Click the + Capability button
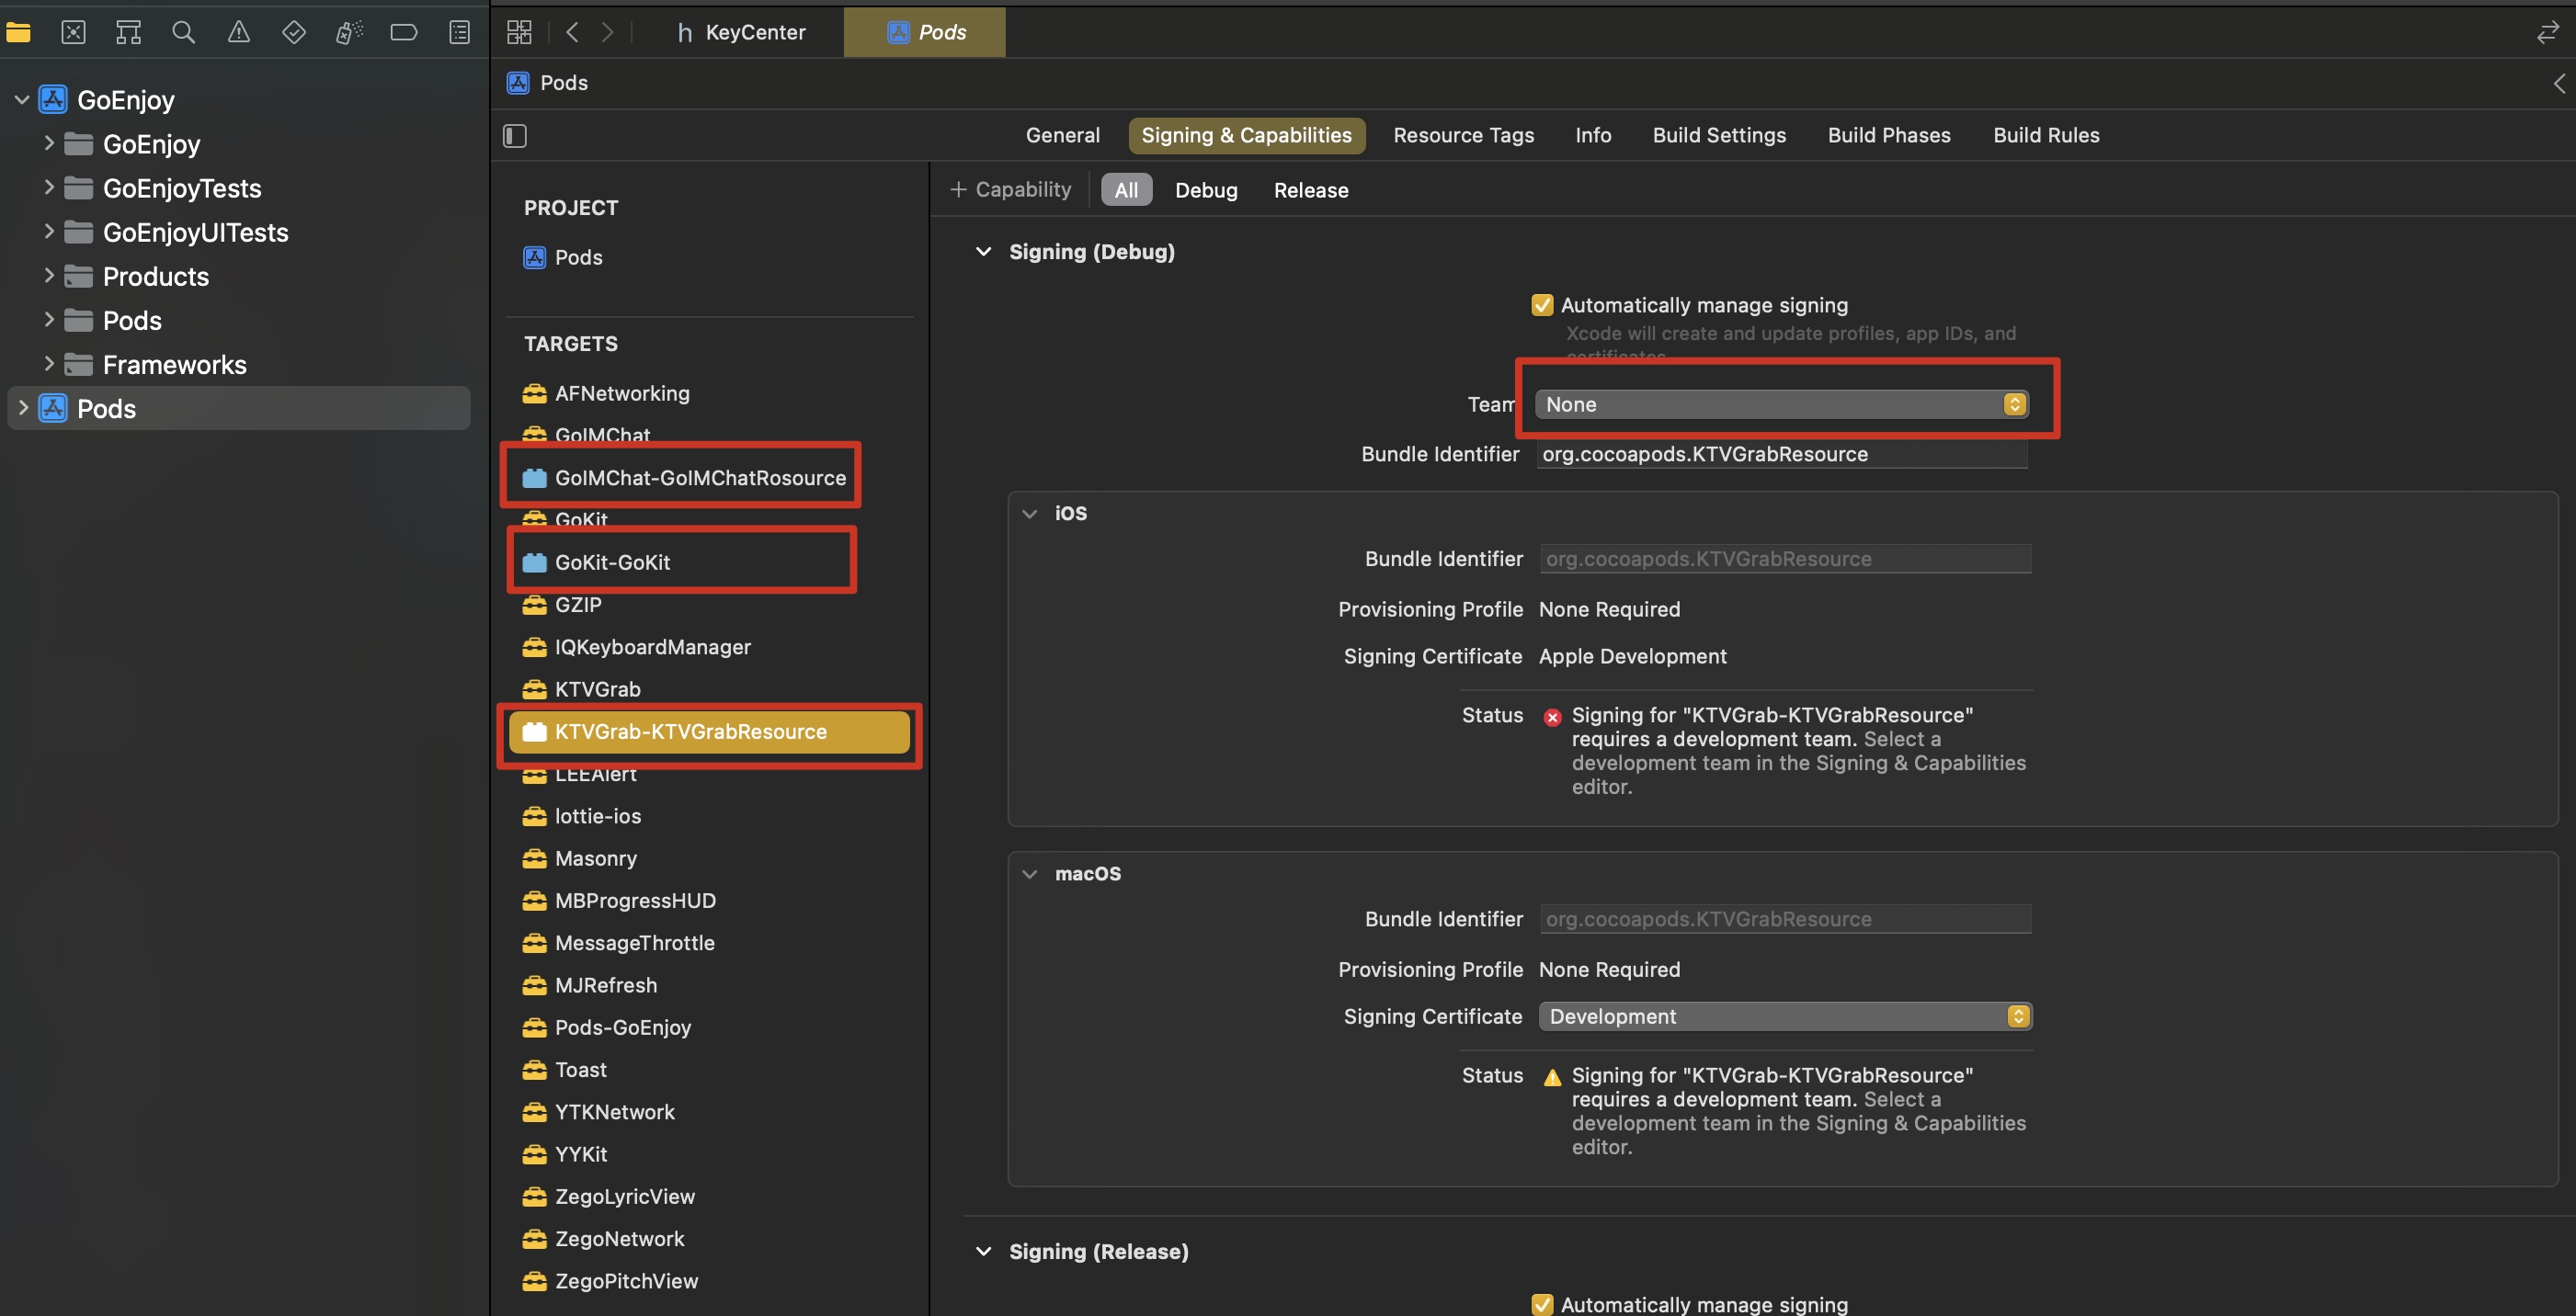Image resolution: width=2576 pixels, height=1316 pixels. coord(1010,190)
